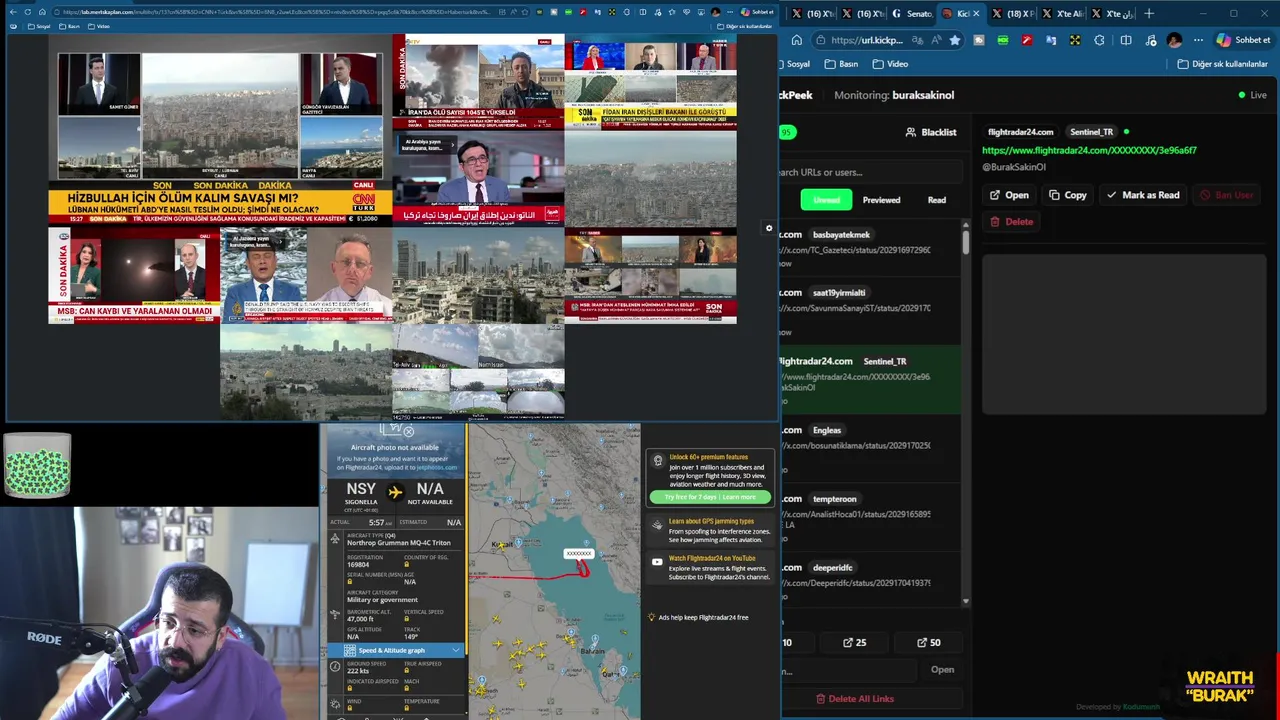Open the Edge three-dots settings menu

tap(1198, 40)
